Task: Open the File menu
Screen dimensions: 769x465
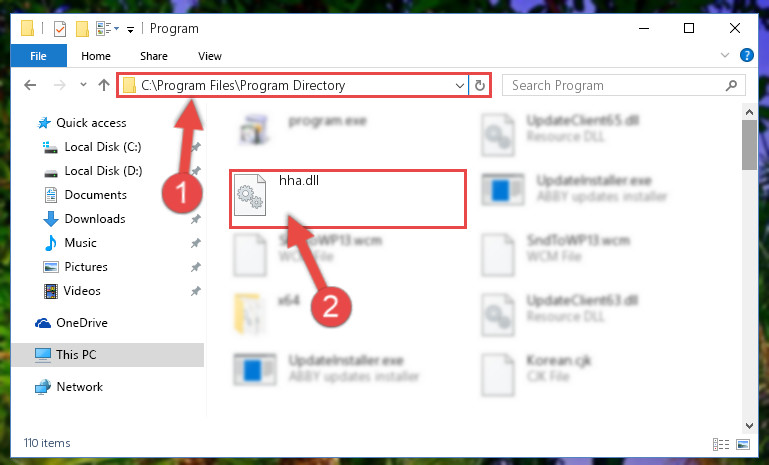Action: coord(38,56)
